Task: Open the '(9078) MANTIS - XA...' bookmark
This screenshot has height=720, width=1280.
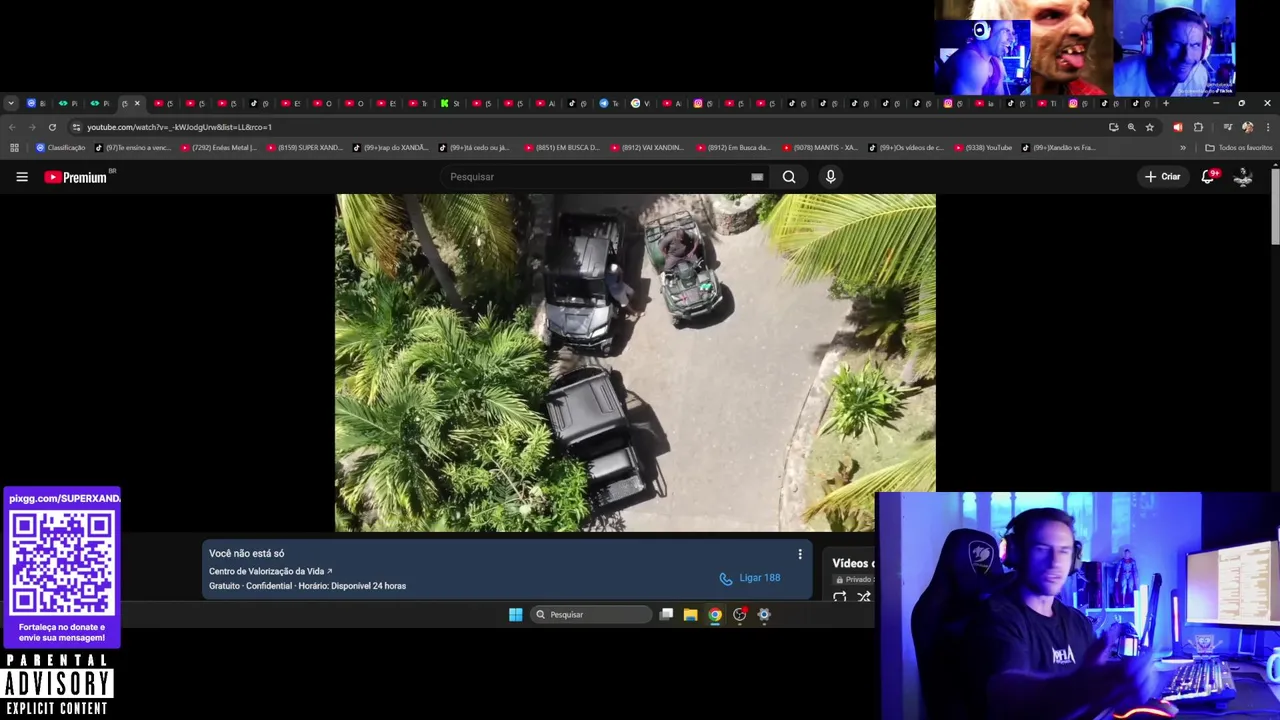Action: tap(821, 148)
